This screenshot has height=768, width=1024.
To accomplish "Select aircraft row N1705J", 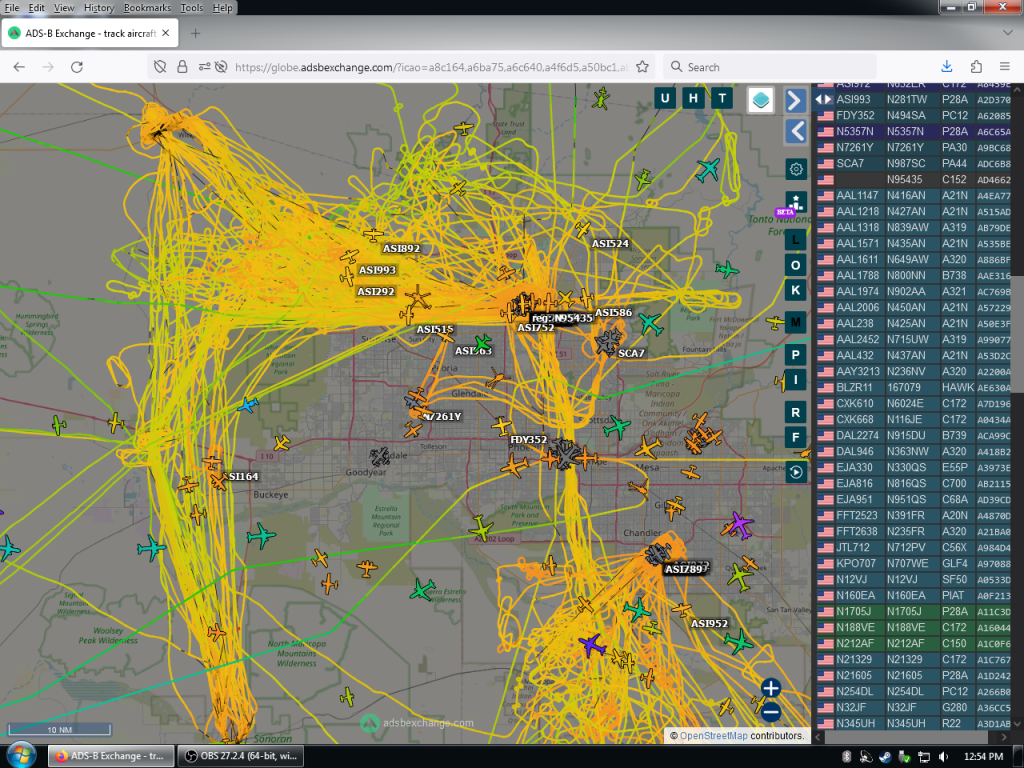I will 914,611.
